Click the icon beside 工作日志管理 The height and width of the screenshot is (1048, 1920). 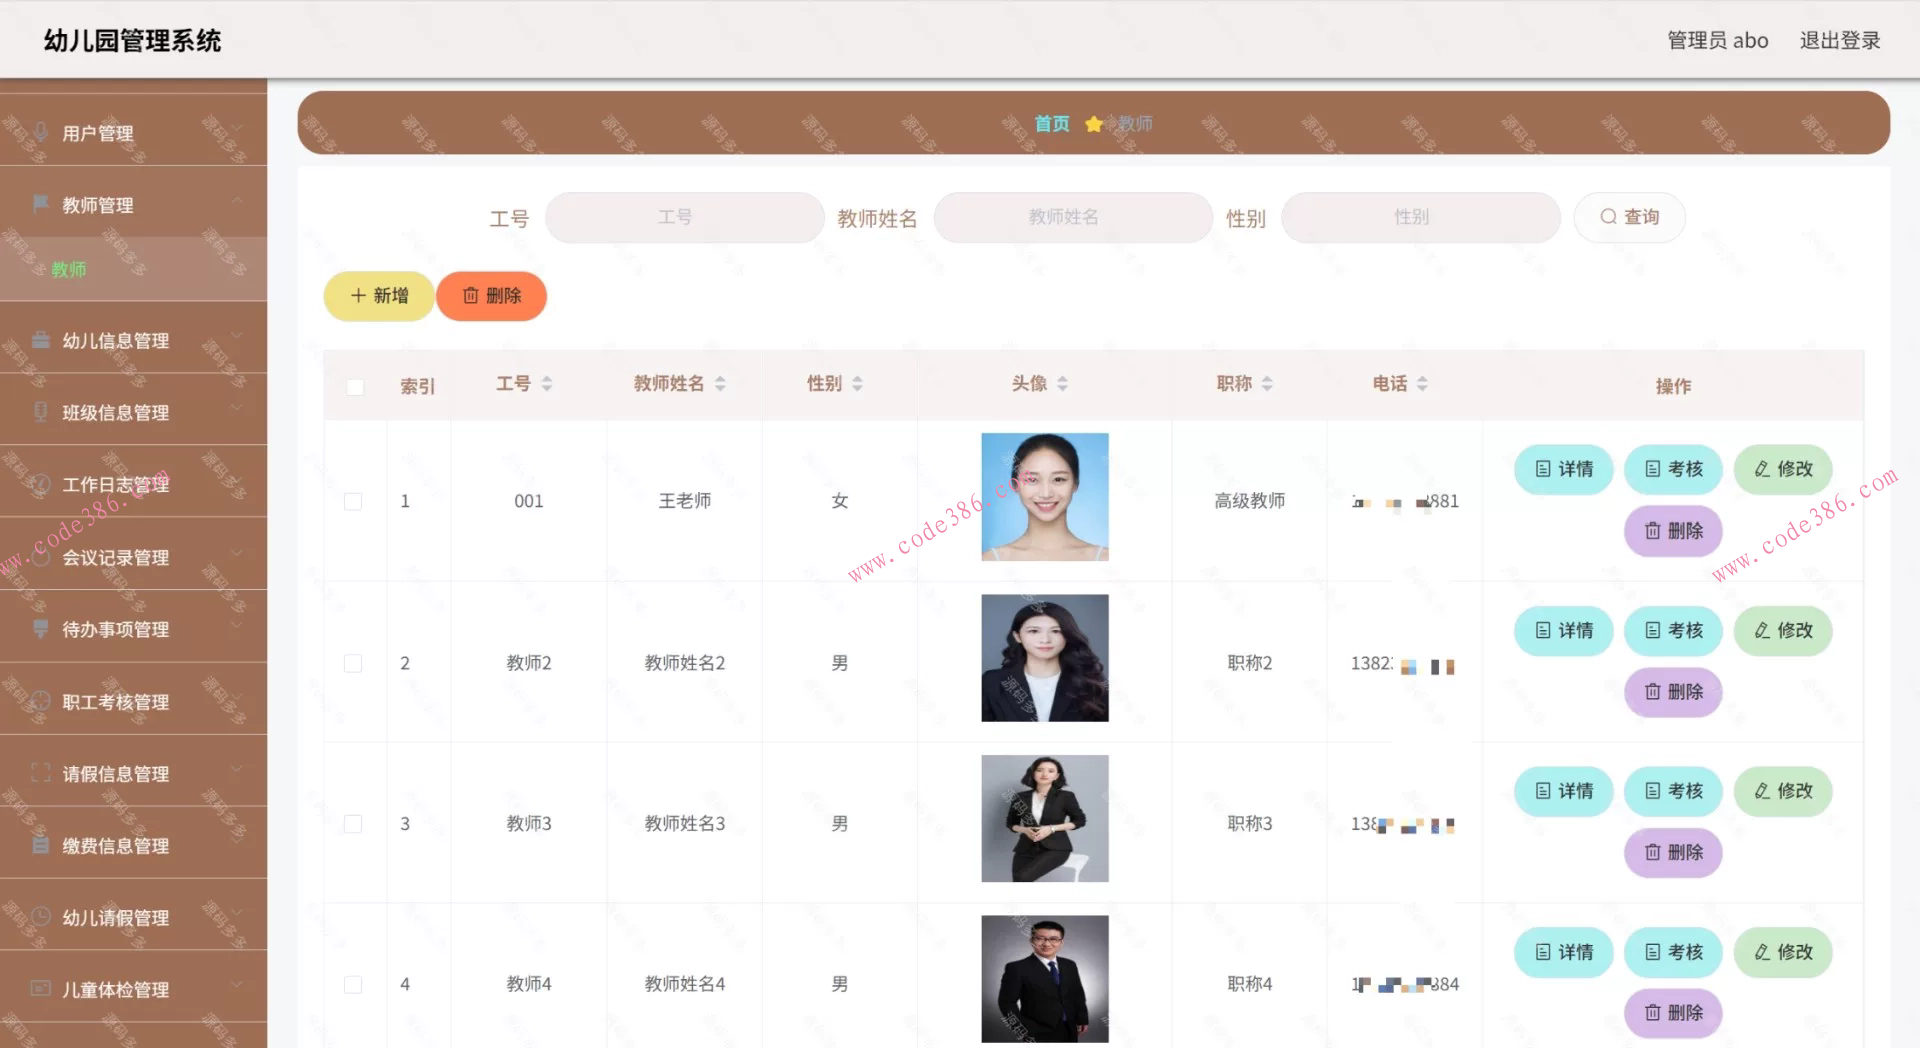[x=41, y=485]
